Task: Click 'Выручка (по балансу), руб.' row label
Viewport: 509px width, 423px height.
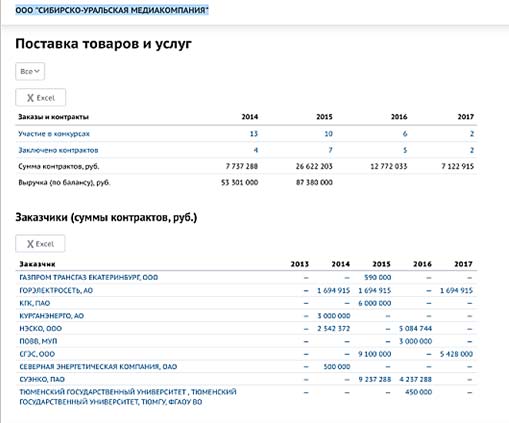Action: (x=64, y=182)
